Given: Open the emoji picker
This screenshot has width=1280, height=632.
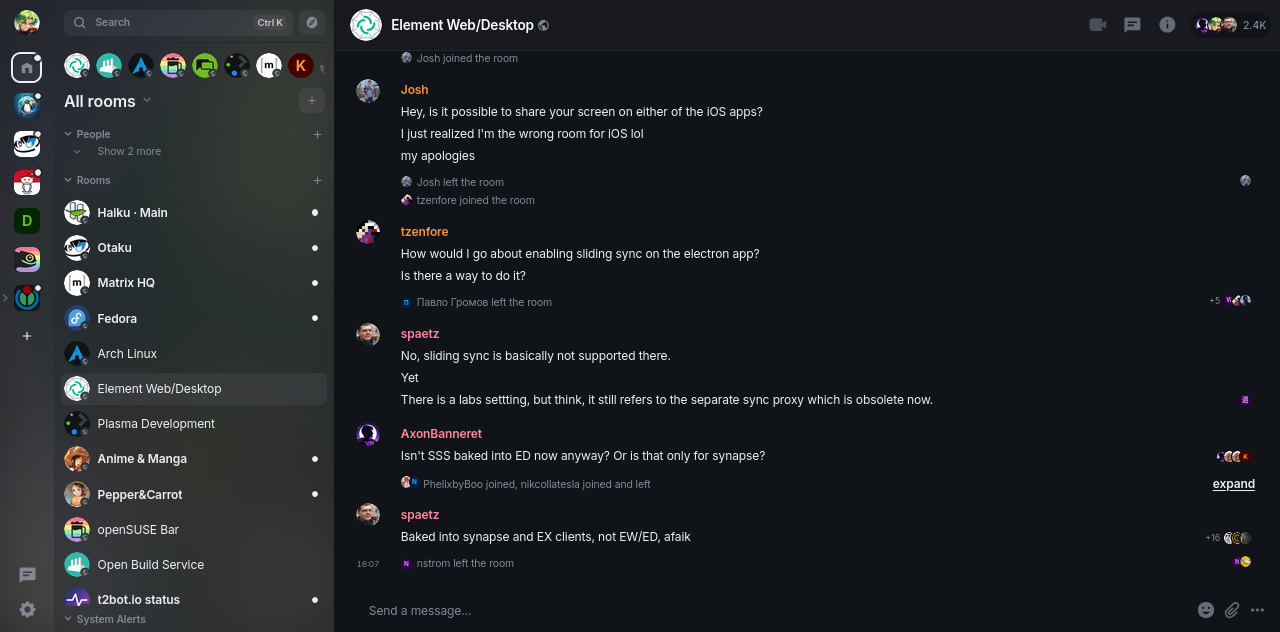Looking at the screenshot, I should pos(1206,610).
